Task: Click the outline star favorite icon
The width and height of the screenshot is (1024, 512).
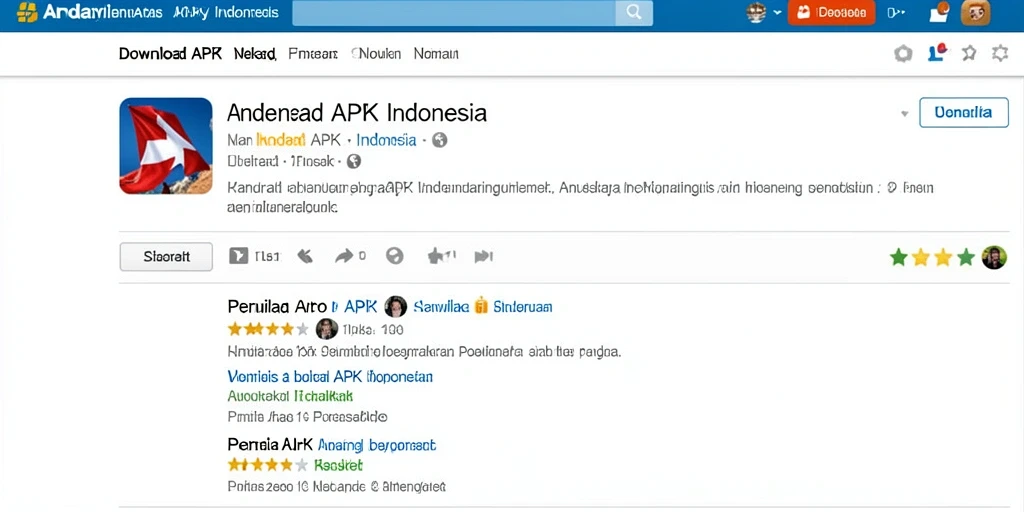Action: [x=969, y=54]
